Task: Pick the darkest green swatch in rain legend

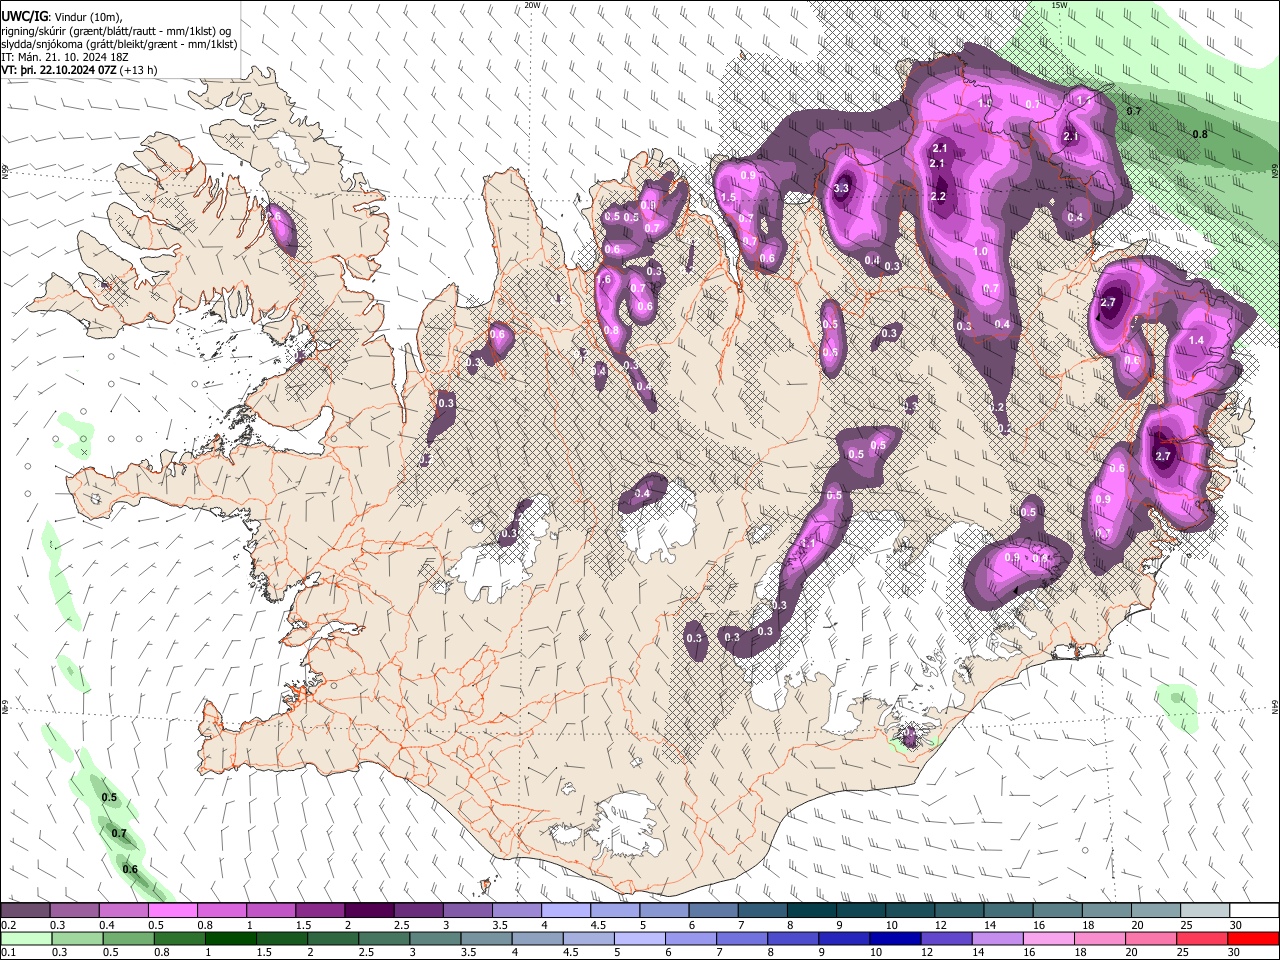Action: pos(231,938)
